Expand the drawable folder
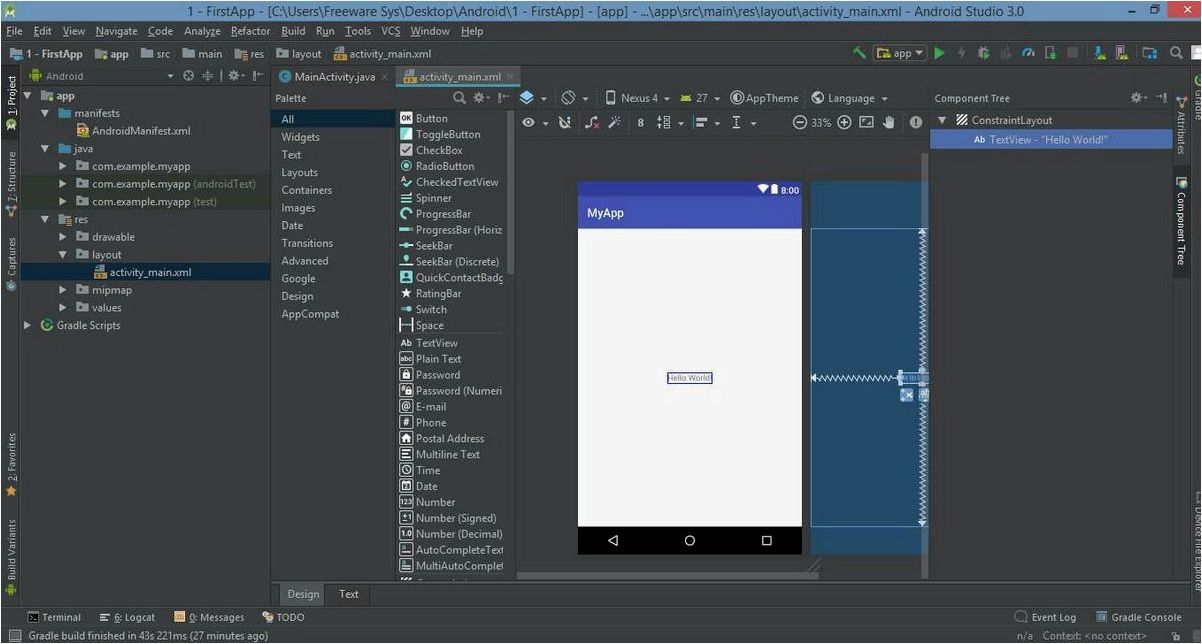1202x644 pixels. (x=64, y=237)
